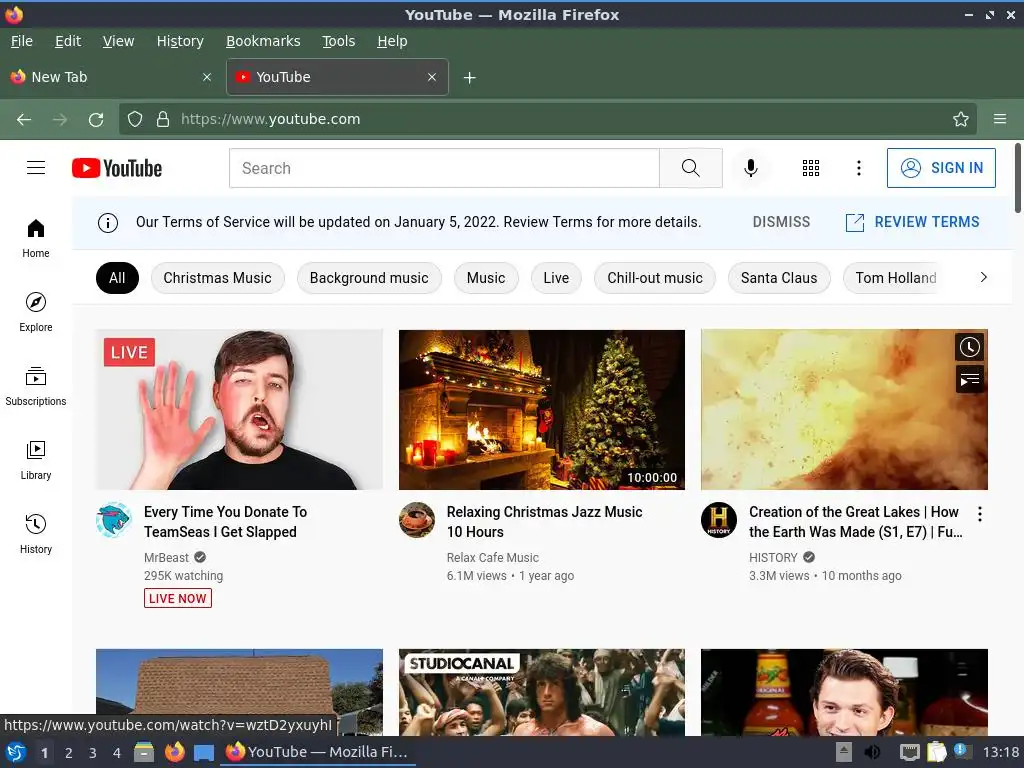The image size is (1024, 768).
Task: Open the Bookmarks menu
Action: point(263,41)
